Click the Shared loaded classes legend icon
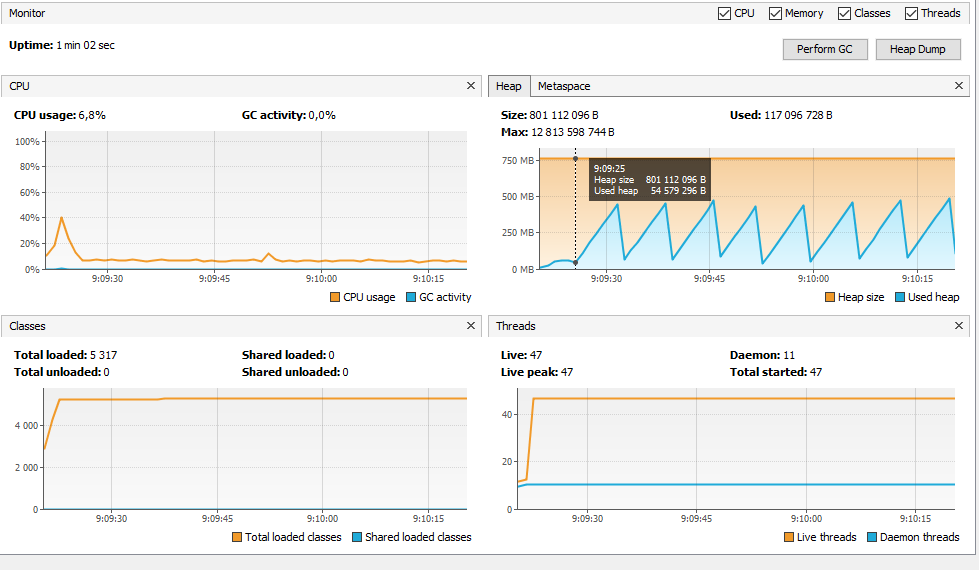 357,537
